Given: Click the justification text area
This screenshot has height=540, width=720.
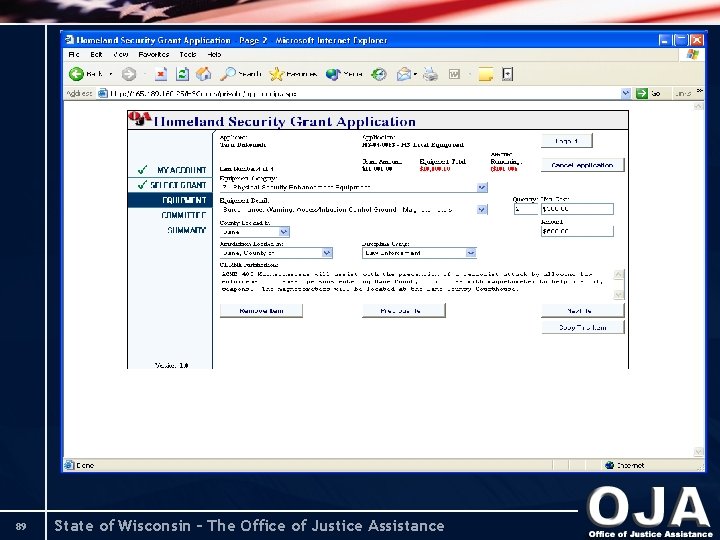Looking at the screenshot, I should pyautogui.click(x=416, y=284).
